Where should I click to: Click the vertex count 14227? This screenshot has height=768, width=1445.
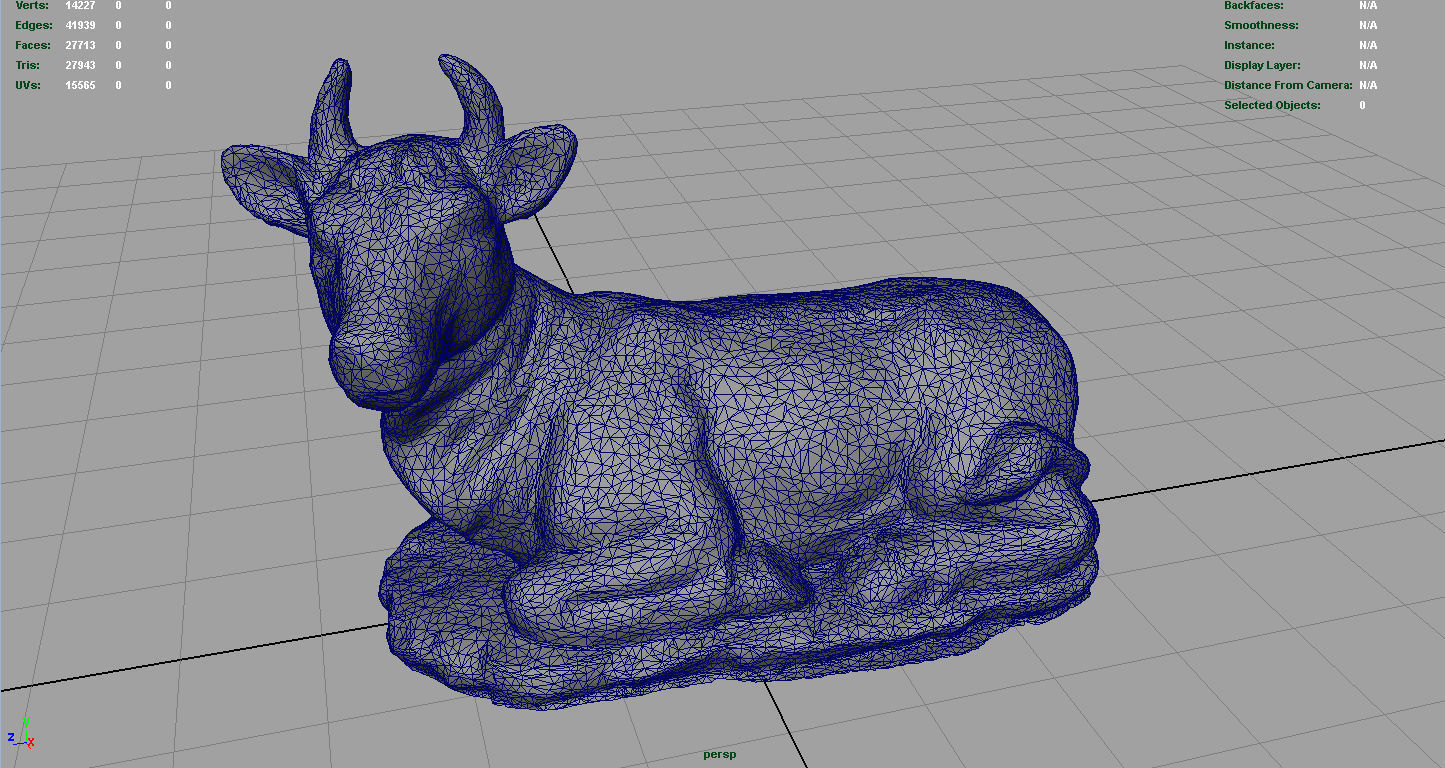click(x=80, y=5)
